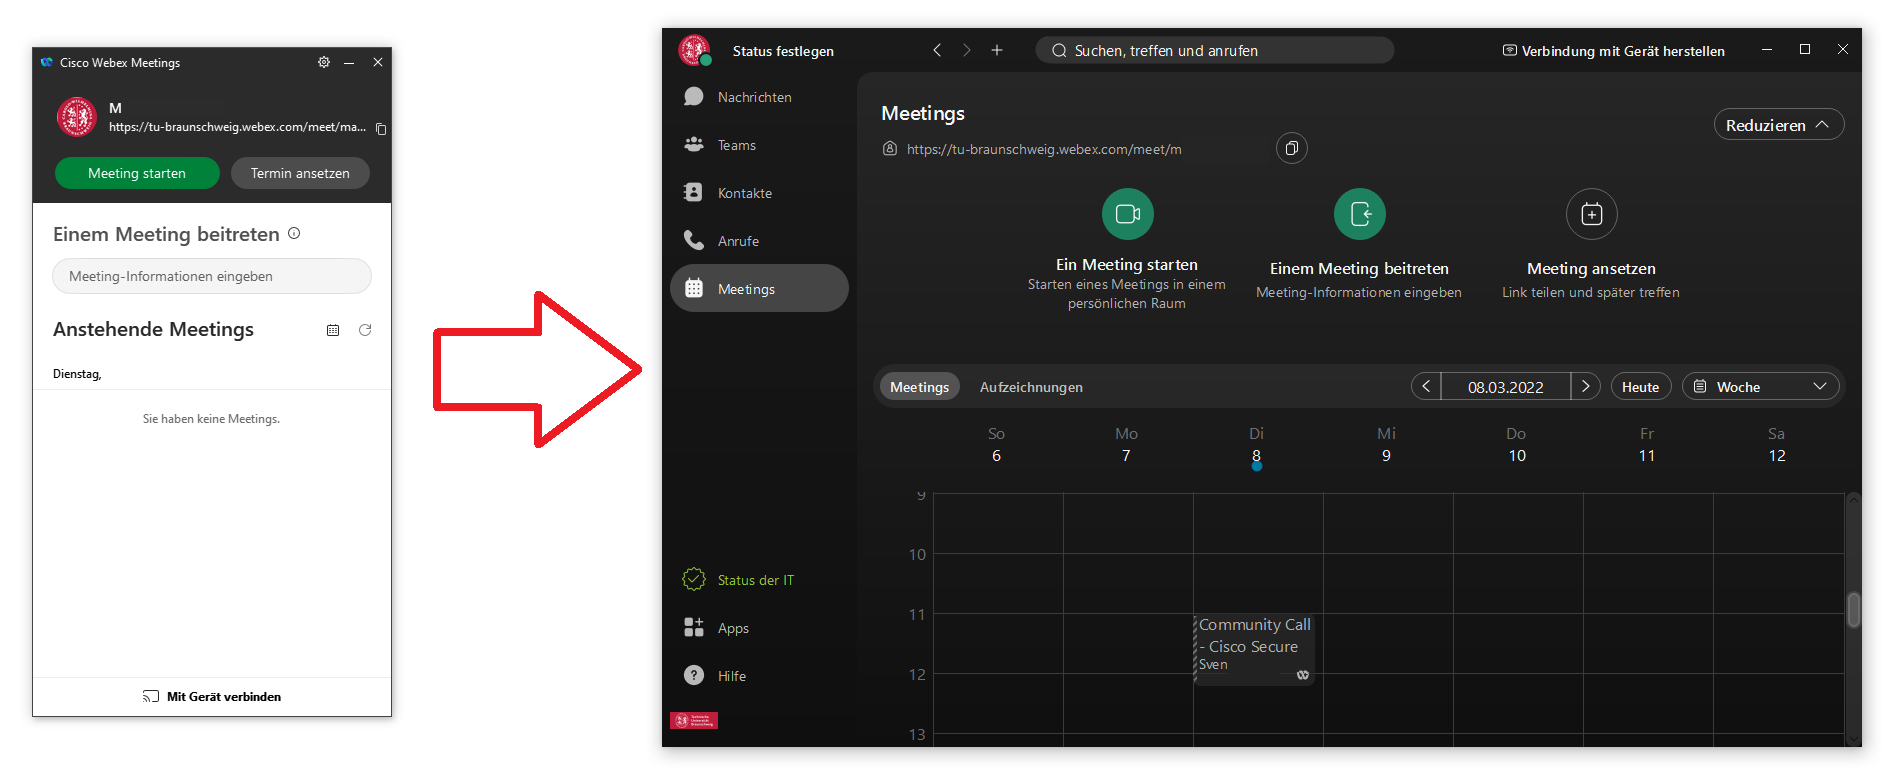Open Nachrichten in the sidebar

[759, 97]
